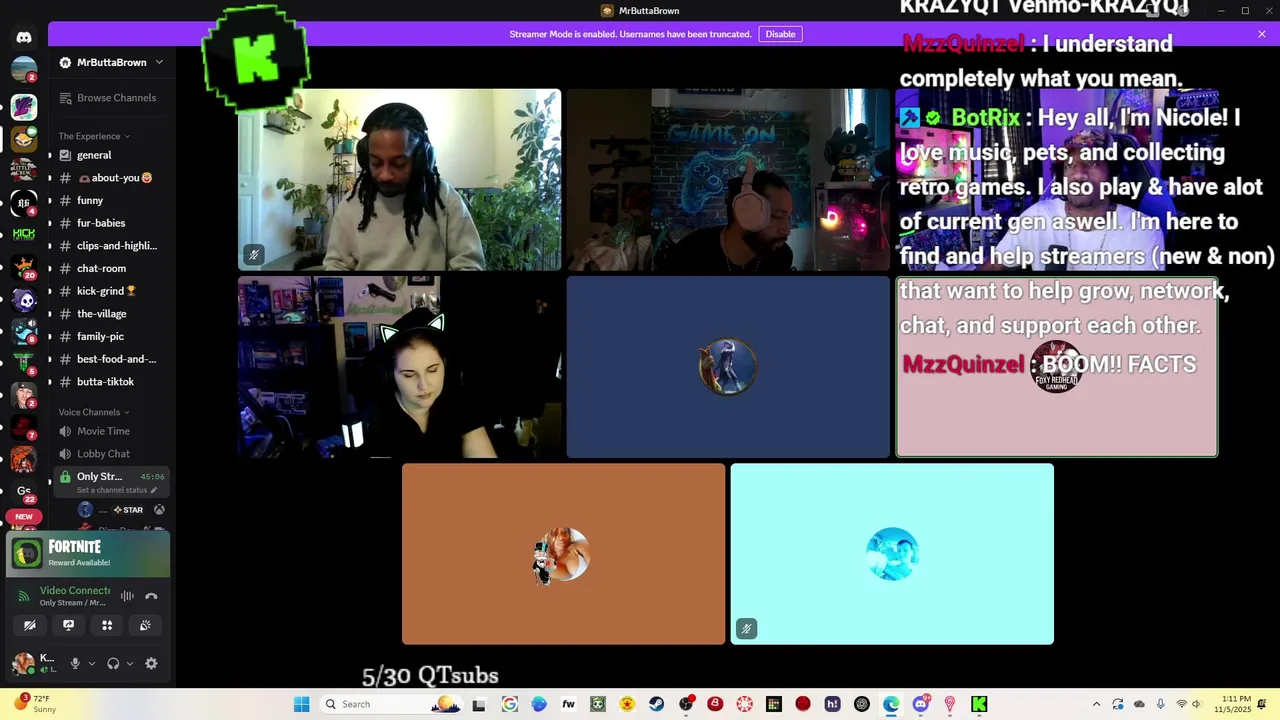Open the family-pic channel

[110, 337]
